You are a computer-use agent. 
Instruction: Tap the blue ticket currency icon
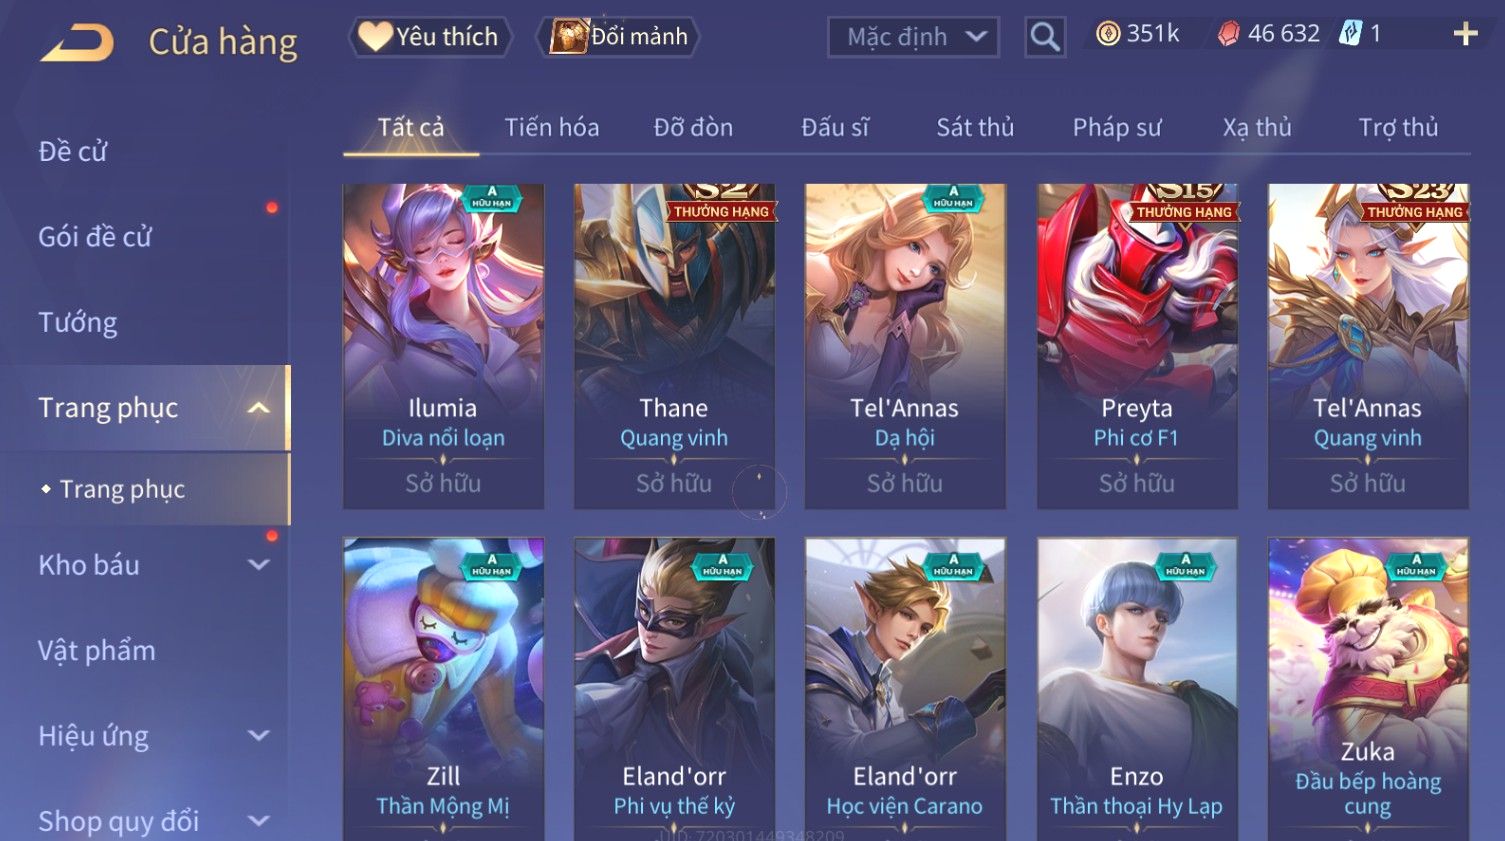coord(1350,34)
